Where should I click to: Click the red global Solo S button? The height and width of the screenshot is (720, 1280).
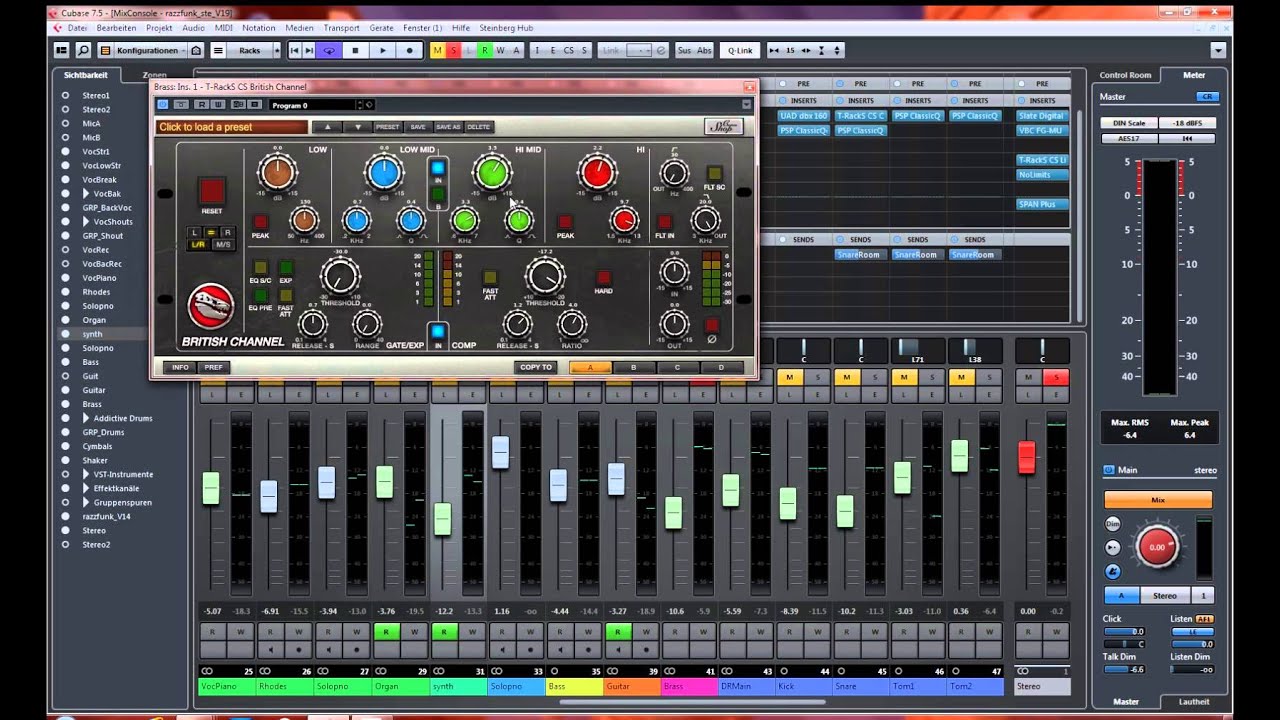pos(454,50)
